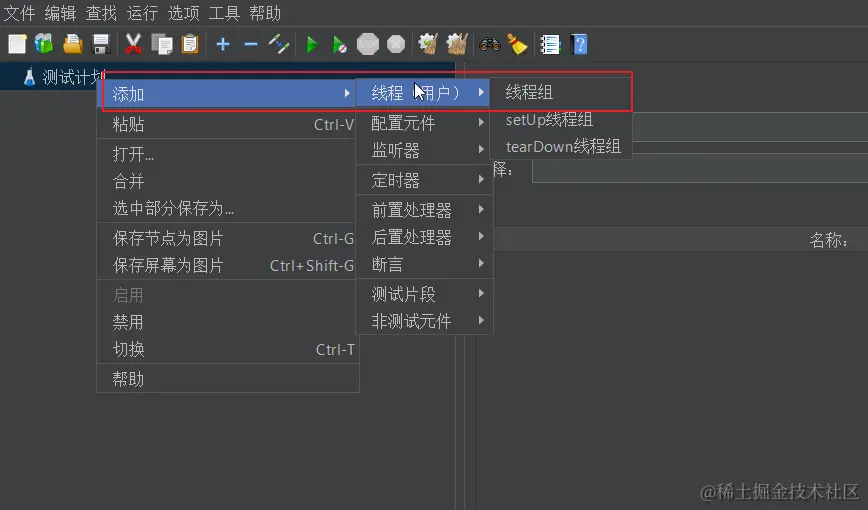Click the Clear gear-and-broom icon

pyautogui.click(x=428, y=44)
